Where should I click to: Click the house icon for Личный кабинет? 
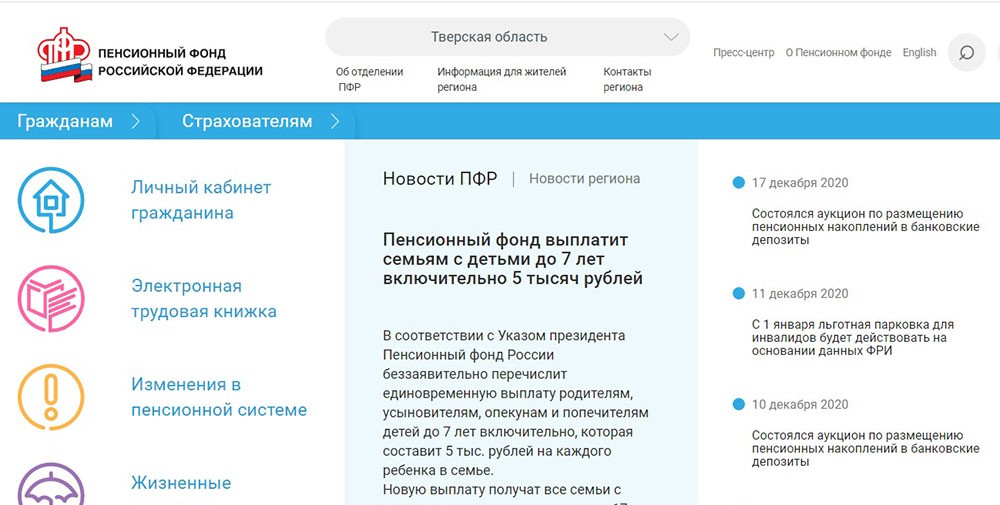[x=51, y=200]
